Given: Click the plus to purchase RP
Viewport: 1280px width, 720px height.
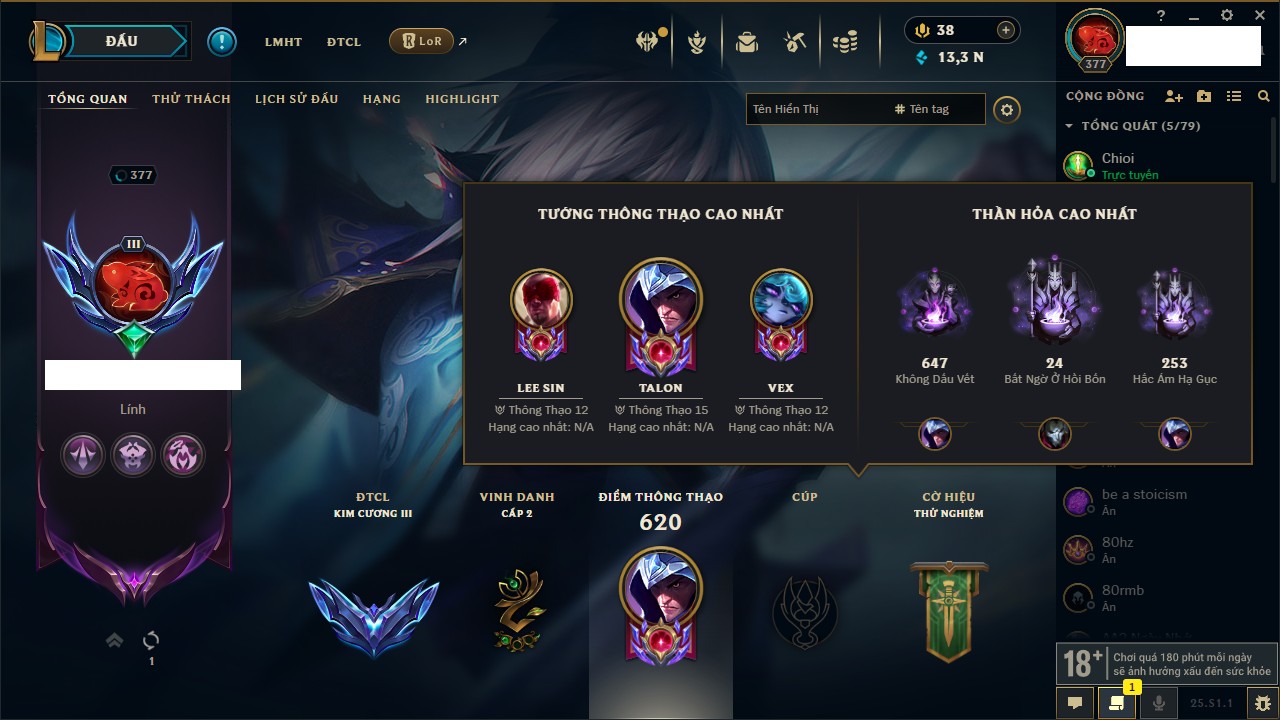Looking at the screenshot, I should coord(1006,30).
